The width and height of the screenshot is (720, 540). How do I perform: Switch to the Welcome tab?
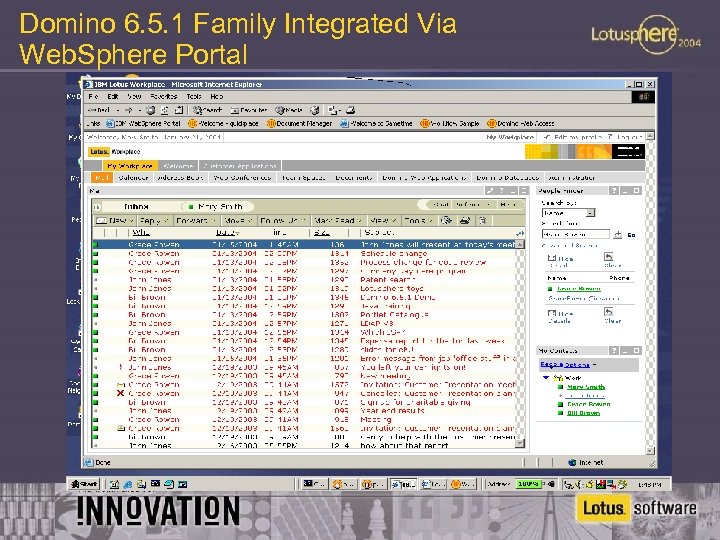click(x=178, y=166)
